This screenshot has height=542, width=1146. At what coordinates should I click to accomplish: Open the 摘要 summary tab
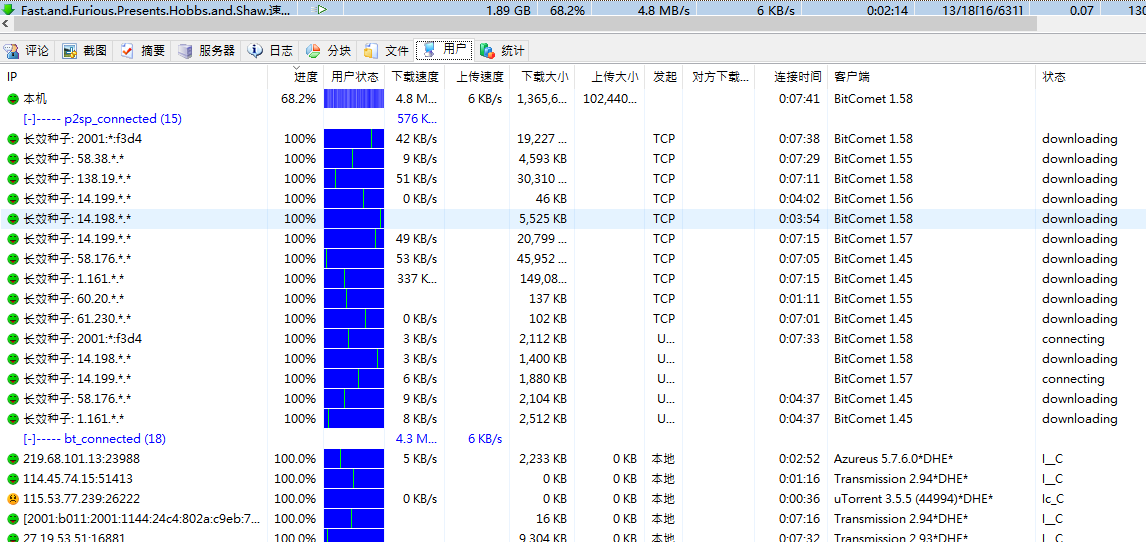pyautogui.click(x=143, y=51)
